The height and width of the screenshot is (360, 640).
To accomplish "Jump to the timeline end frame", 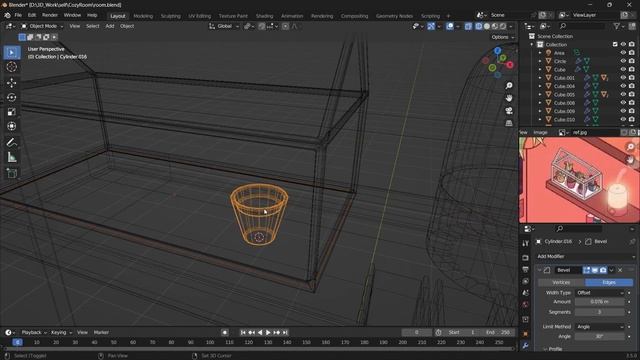I will pos(285,333).
